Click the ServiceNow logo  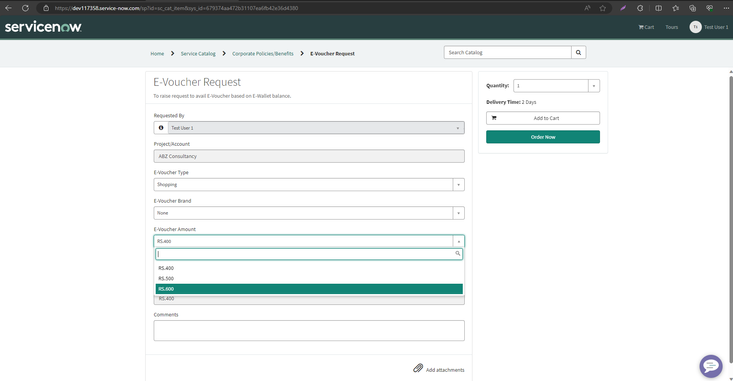tap(43, 27)
